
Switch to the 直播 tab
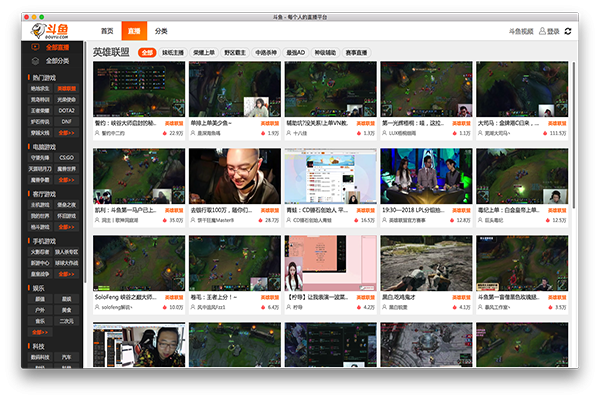tap(134, 31)
